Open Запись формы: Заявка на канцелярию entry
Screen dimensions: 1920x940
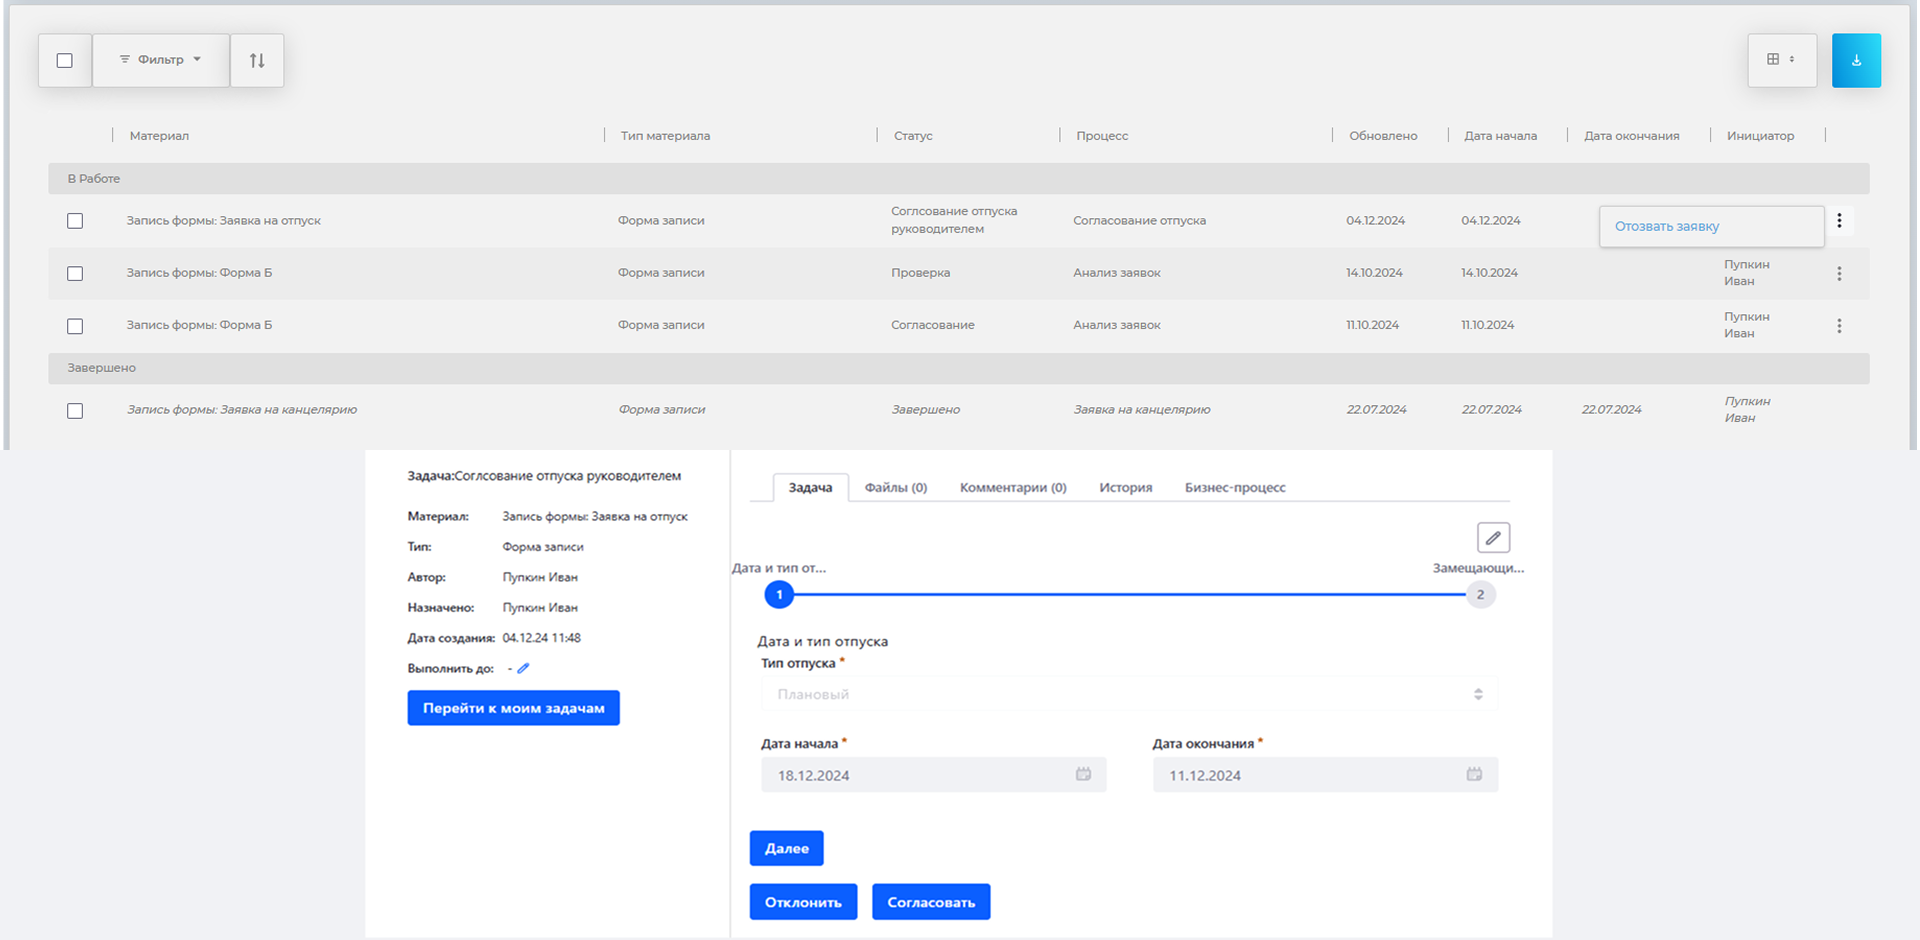[241, 410]
